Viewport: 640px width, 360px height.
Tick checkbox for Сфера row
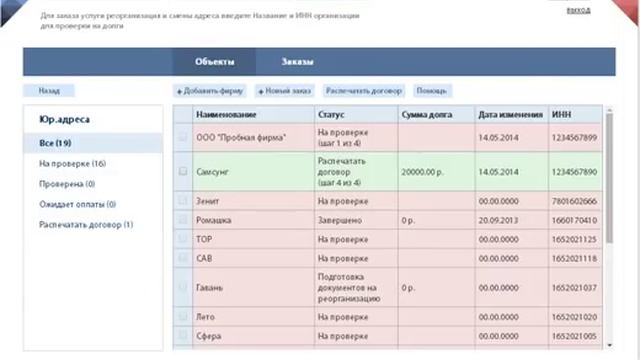(x=183, y=336)
